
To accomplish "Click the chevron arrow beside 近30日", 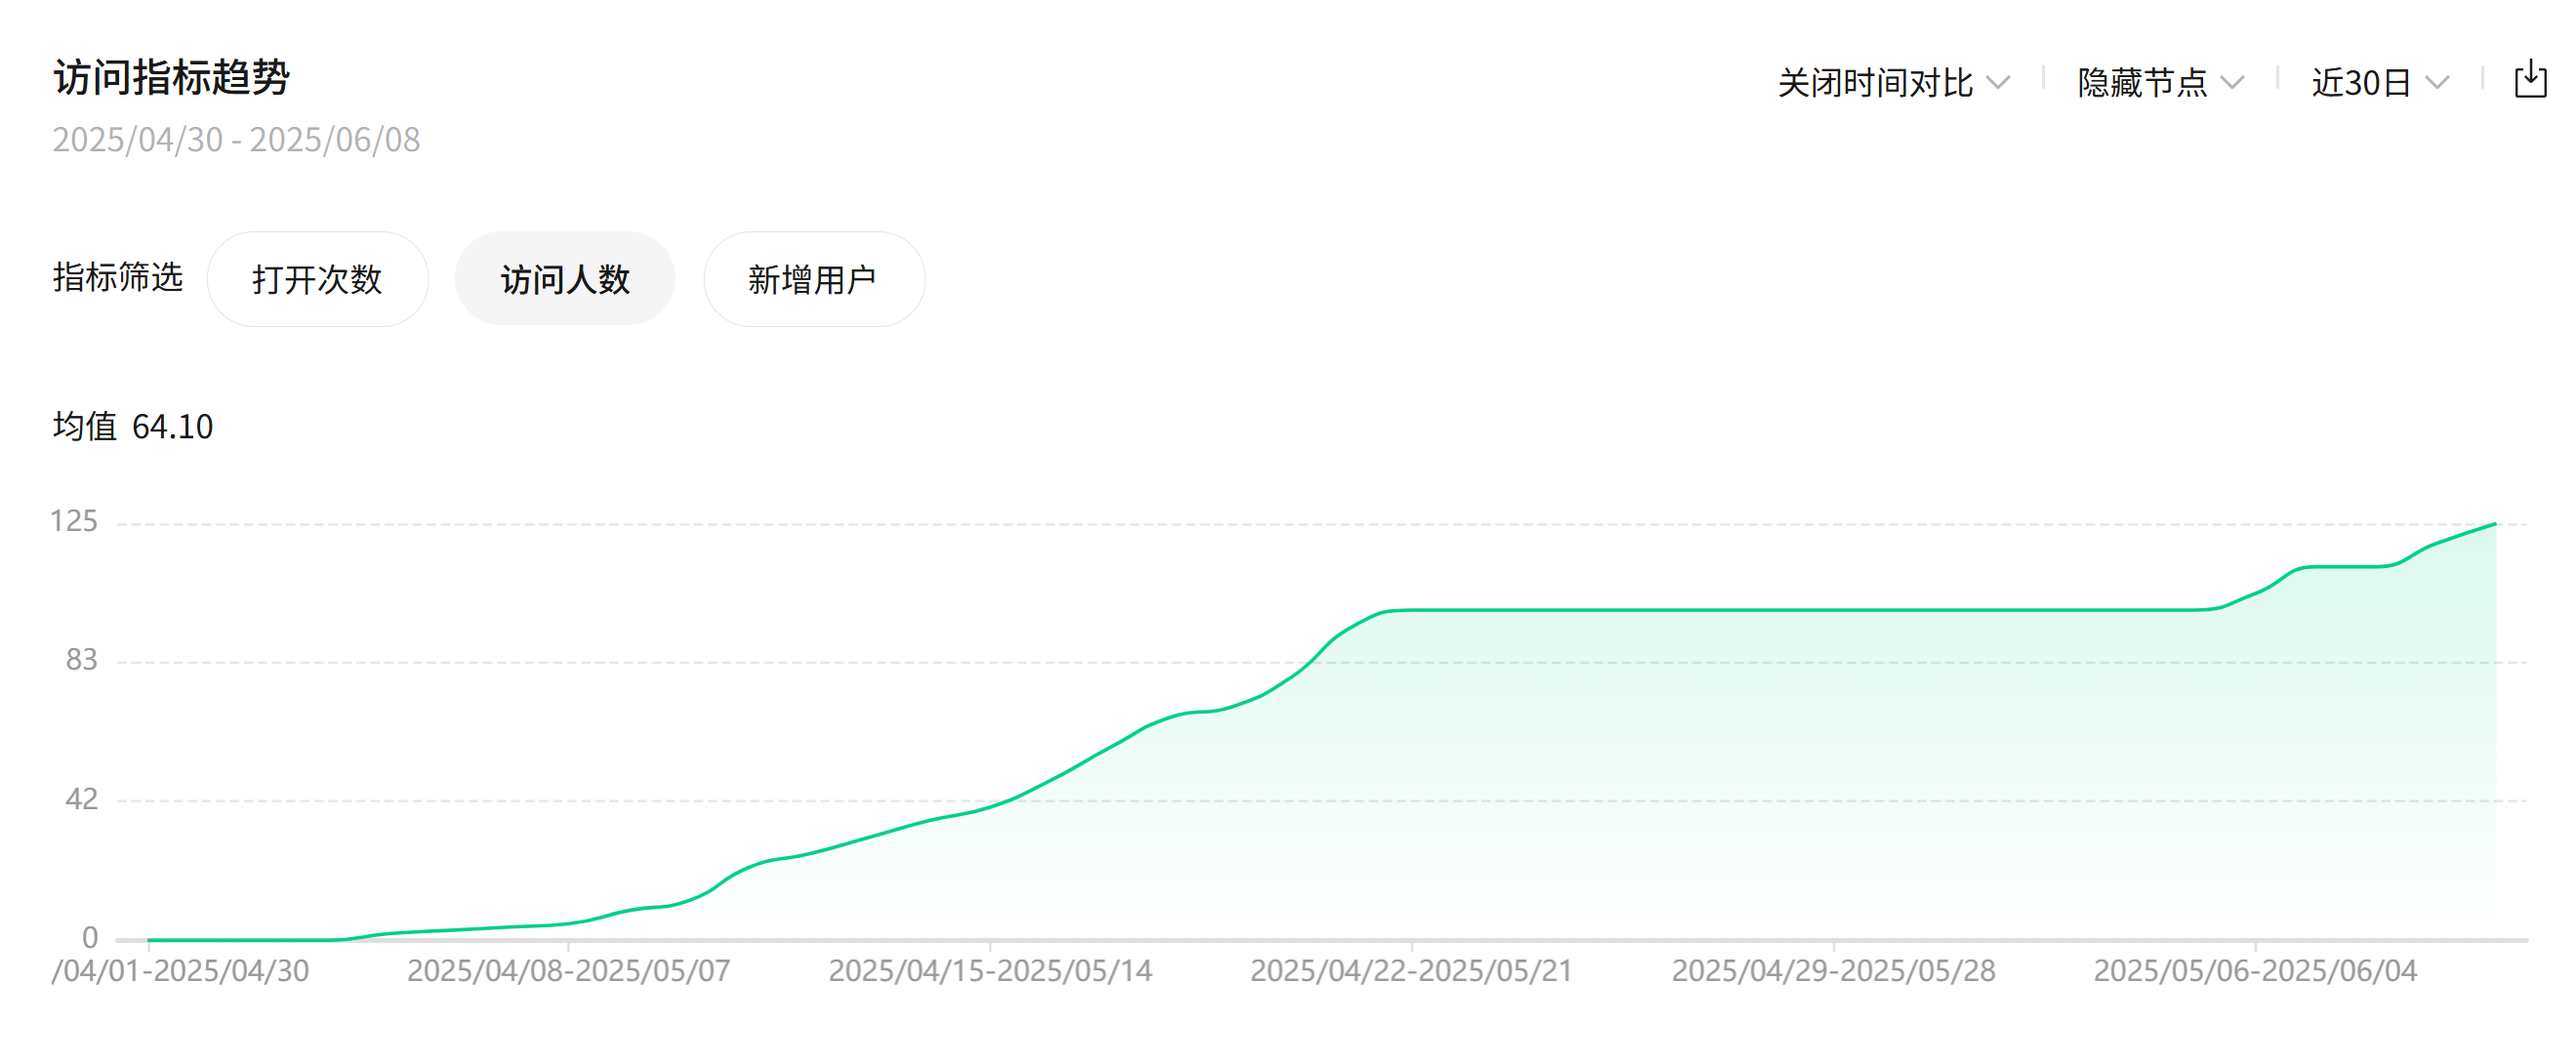I will pos(2438,83).
